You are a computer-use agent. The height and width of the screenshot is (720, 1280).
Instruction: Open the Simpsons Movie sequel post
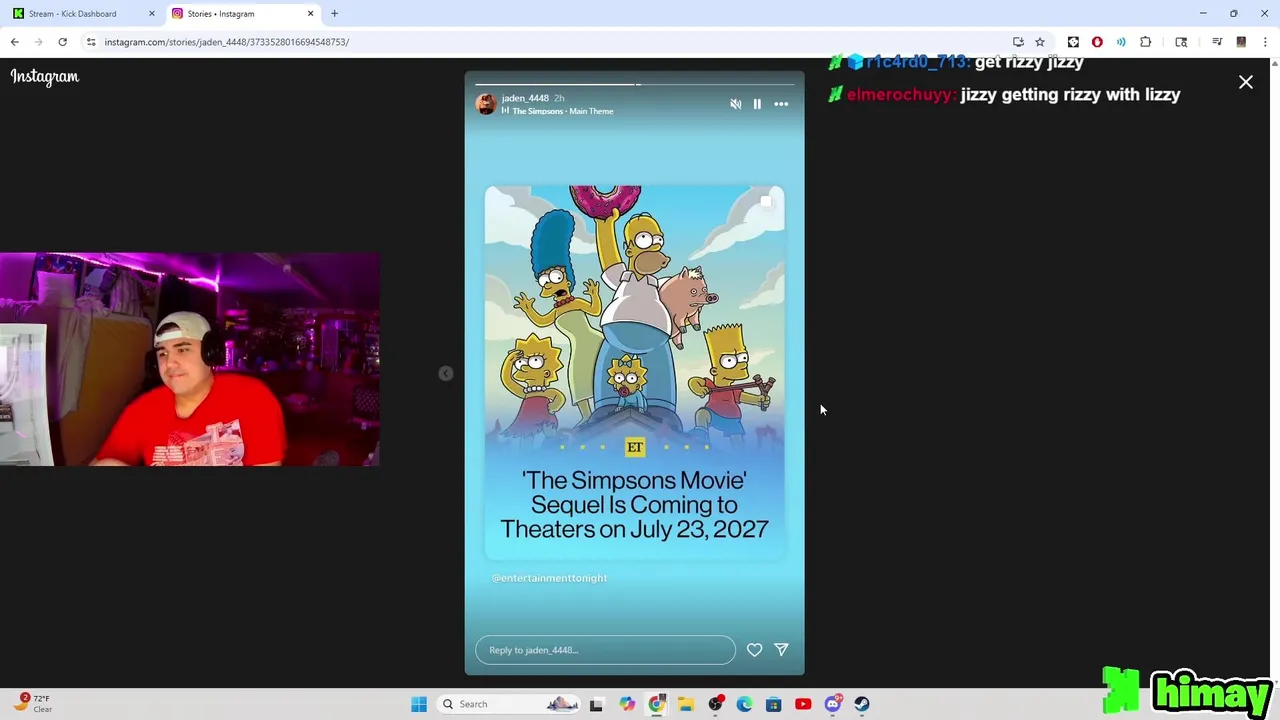click(635, 372)
